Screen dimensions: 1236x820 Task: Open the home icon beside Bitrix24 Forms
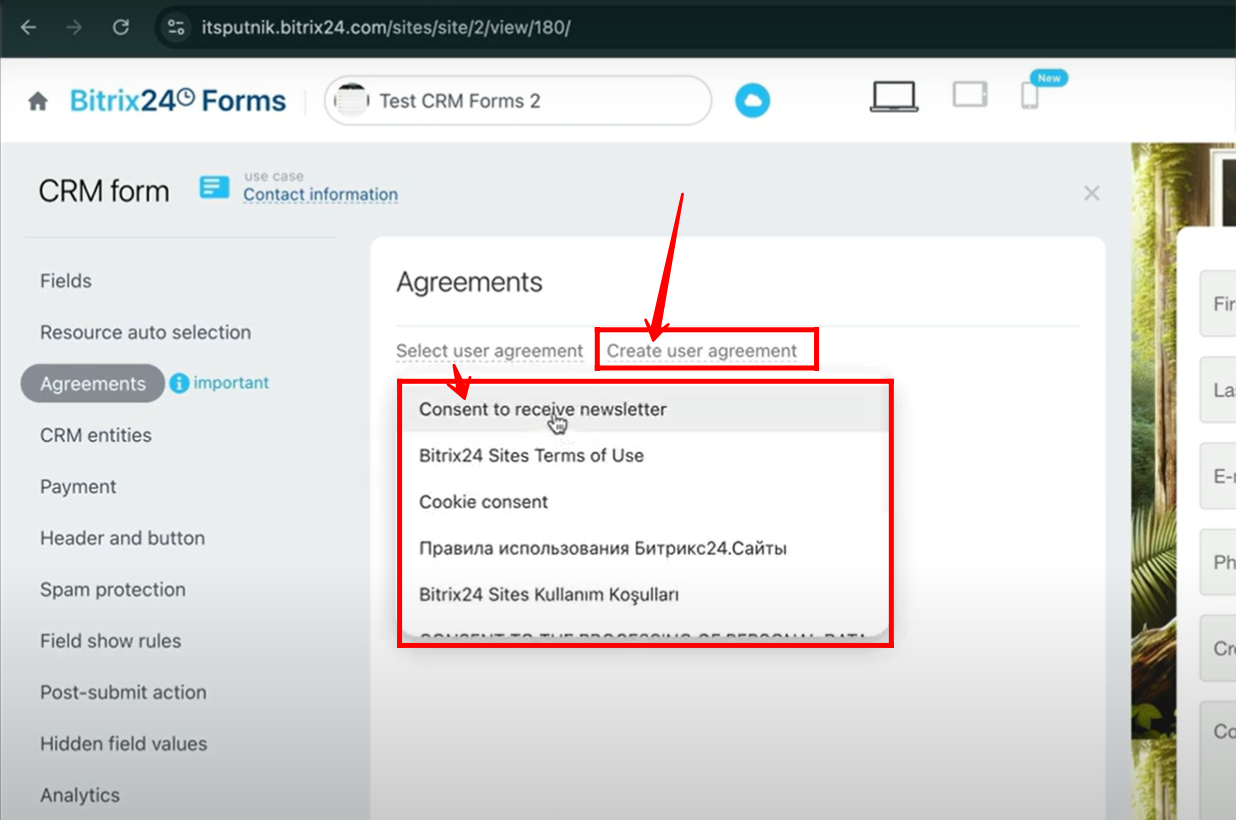click(x=38, y=101)
